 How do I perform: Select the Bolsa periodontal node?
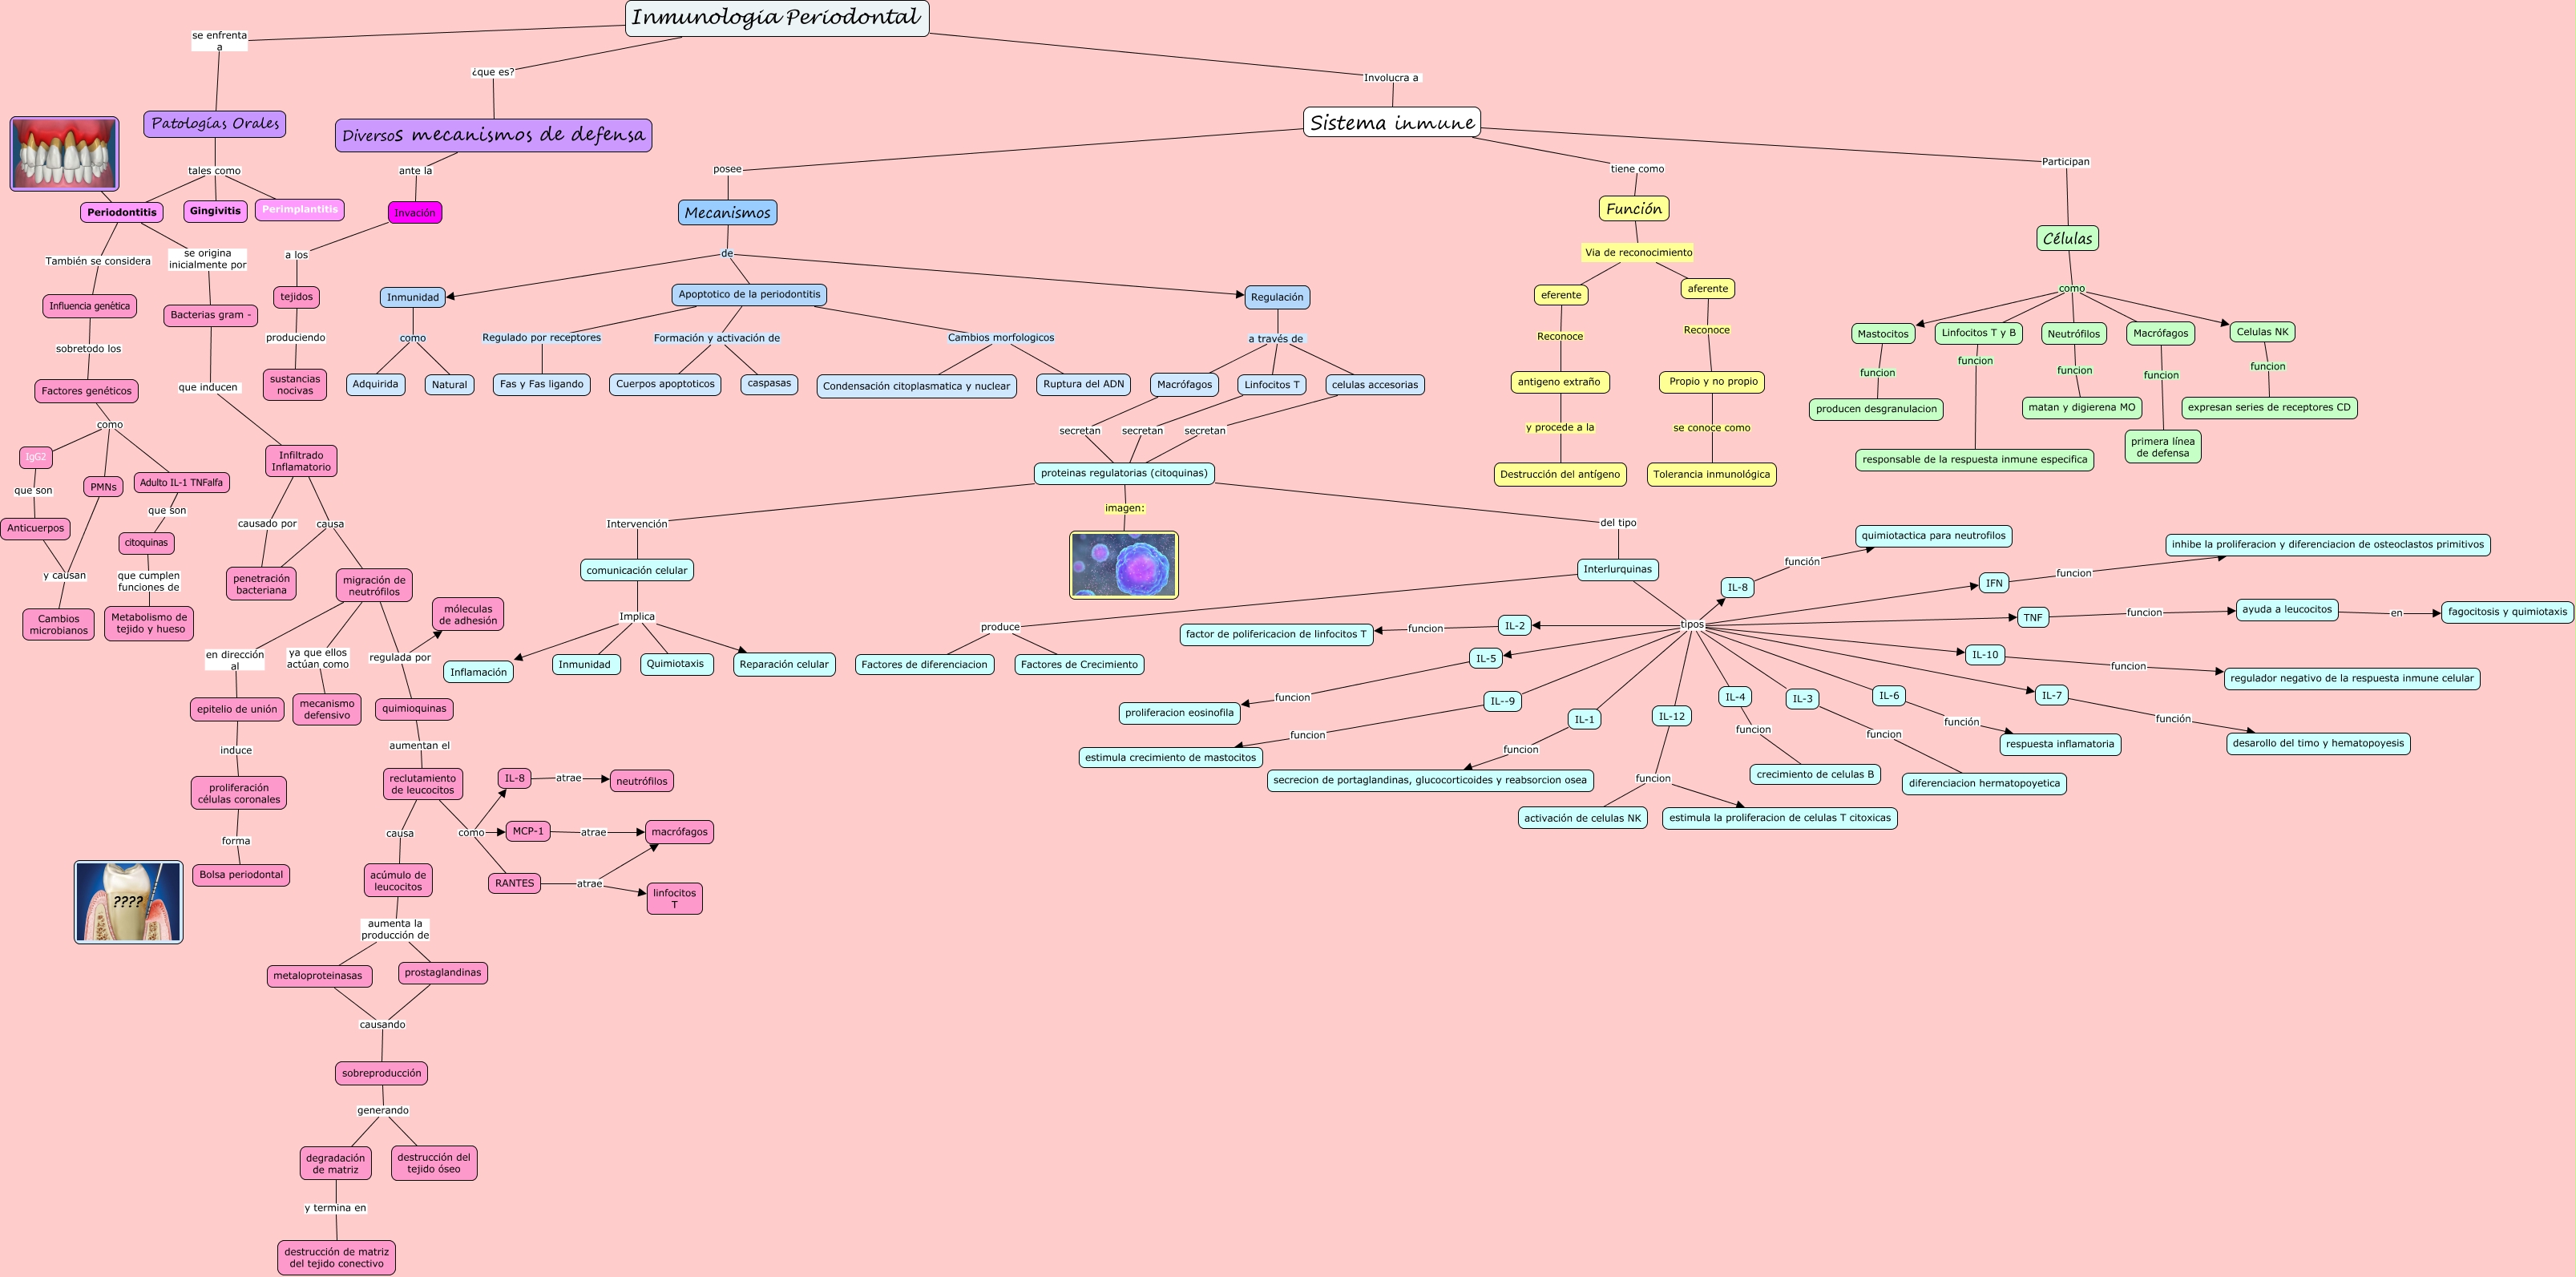click(241, 875)
